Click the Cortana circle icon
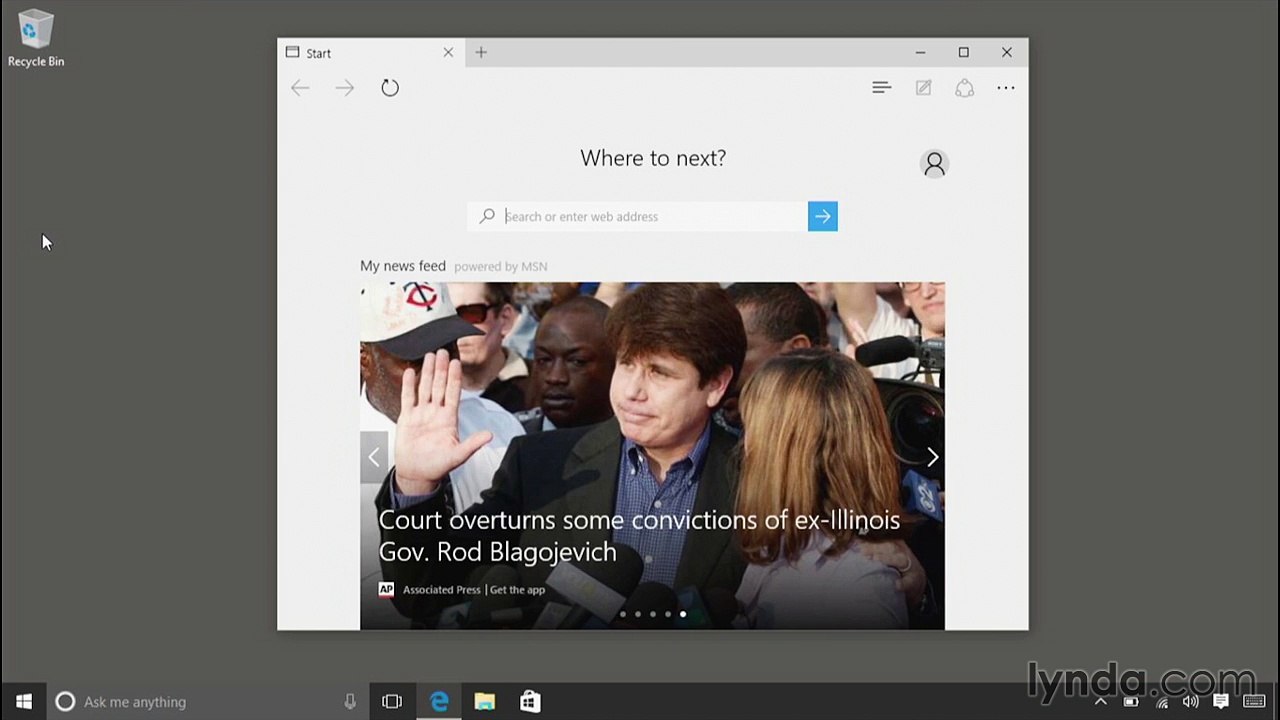 click(x=65, y=702)
